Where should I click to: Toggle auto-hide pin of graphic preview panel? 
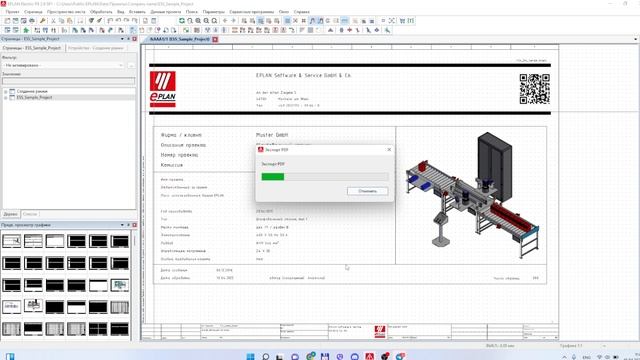128,225
